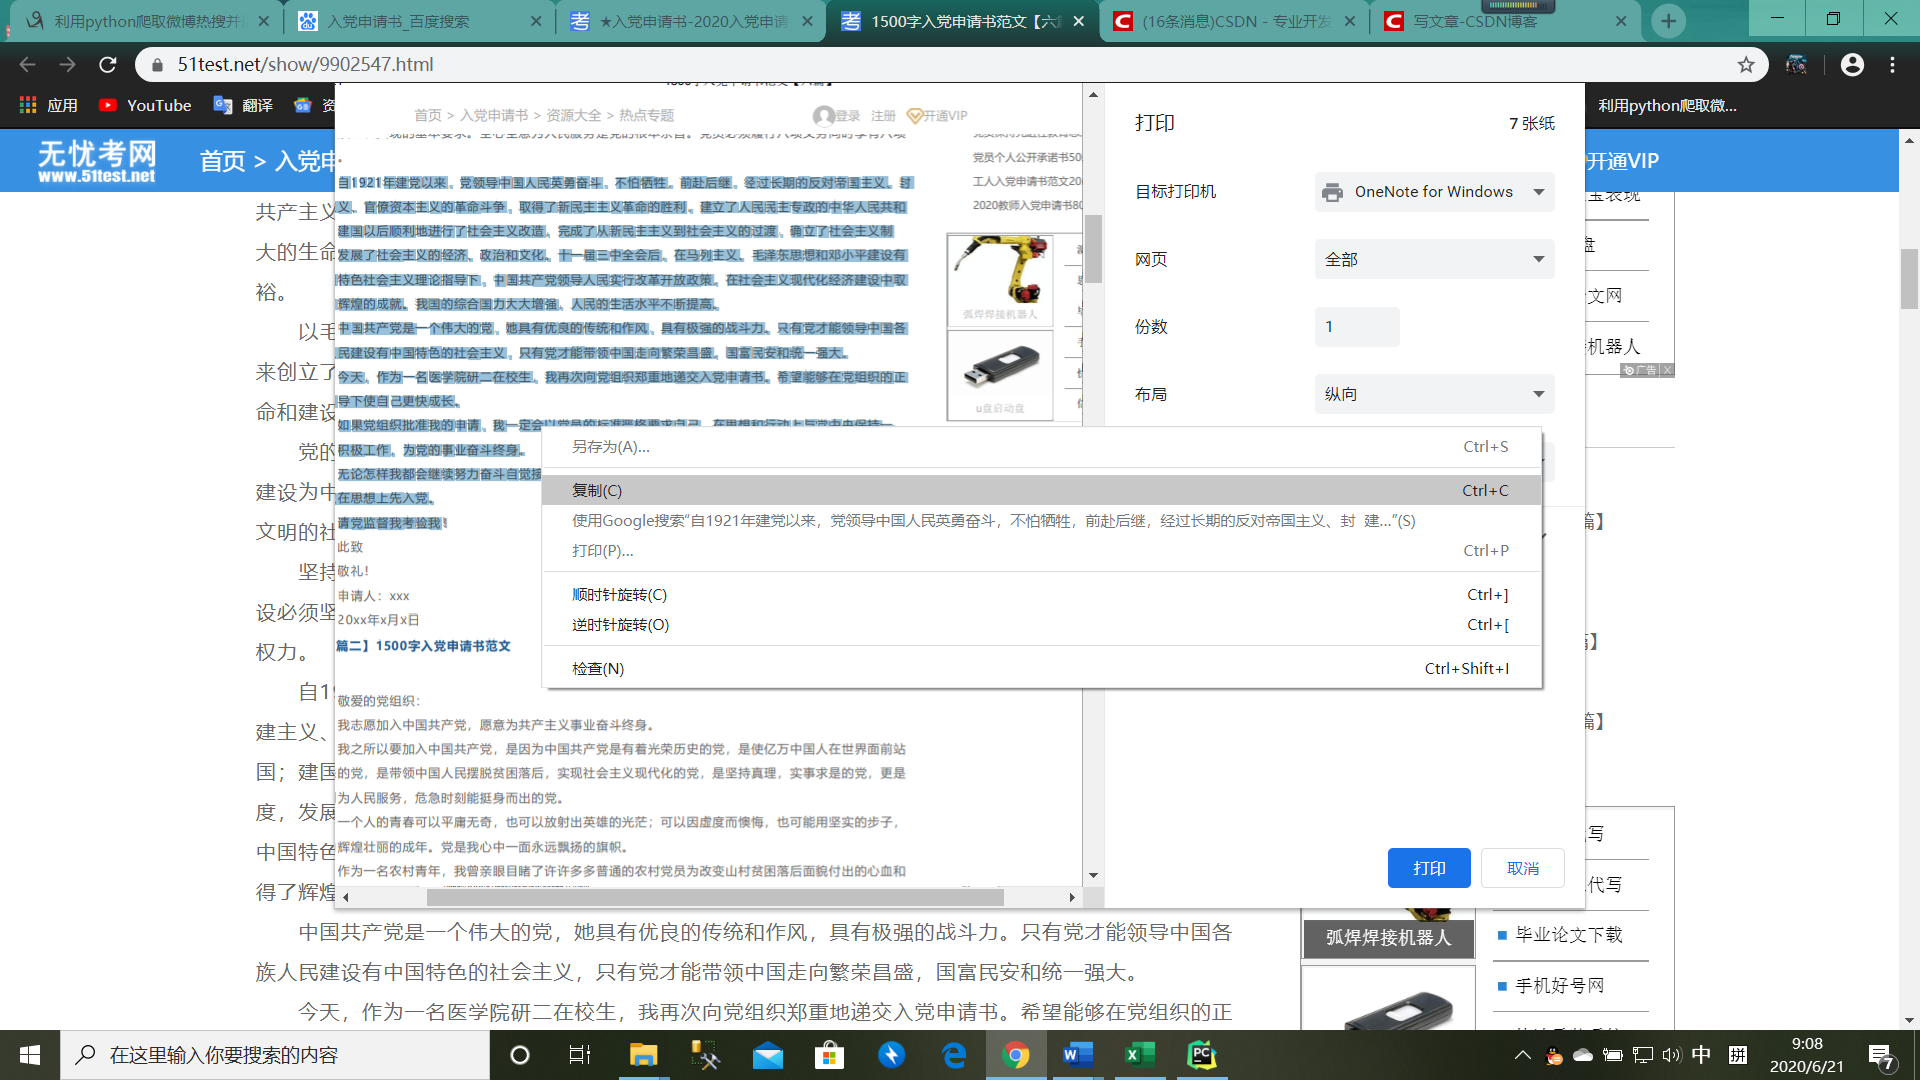Open new tab with plus icon
The width and height of the screenshot is (1920, 1080).
[1668, 21]
